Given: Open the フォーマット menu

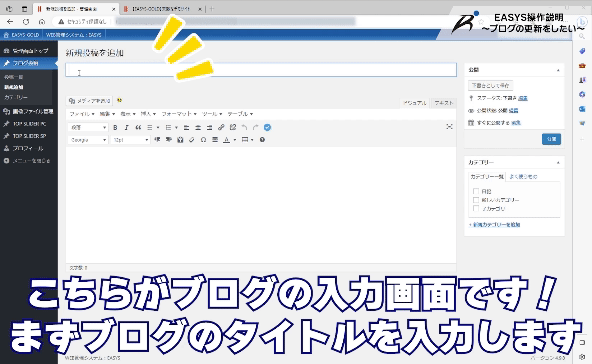Looking at the screenshot, I should 179,114.
